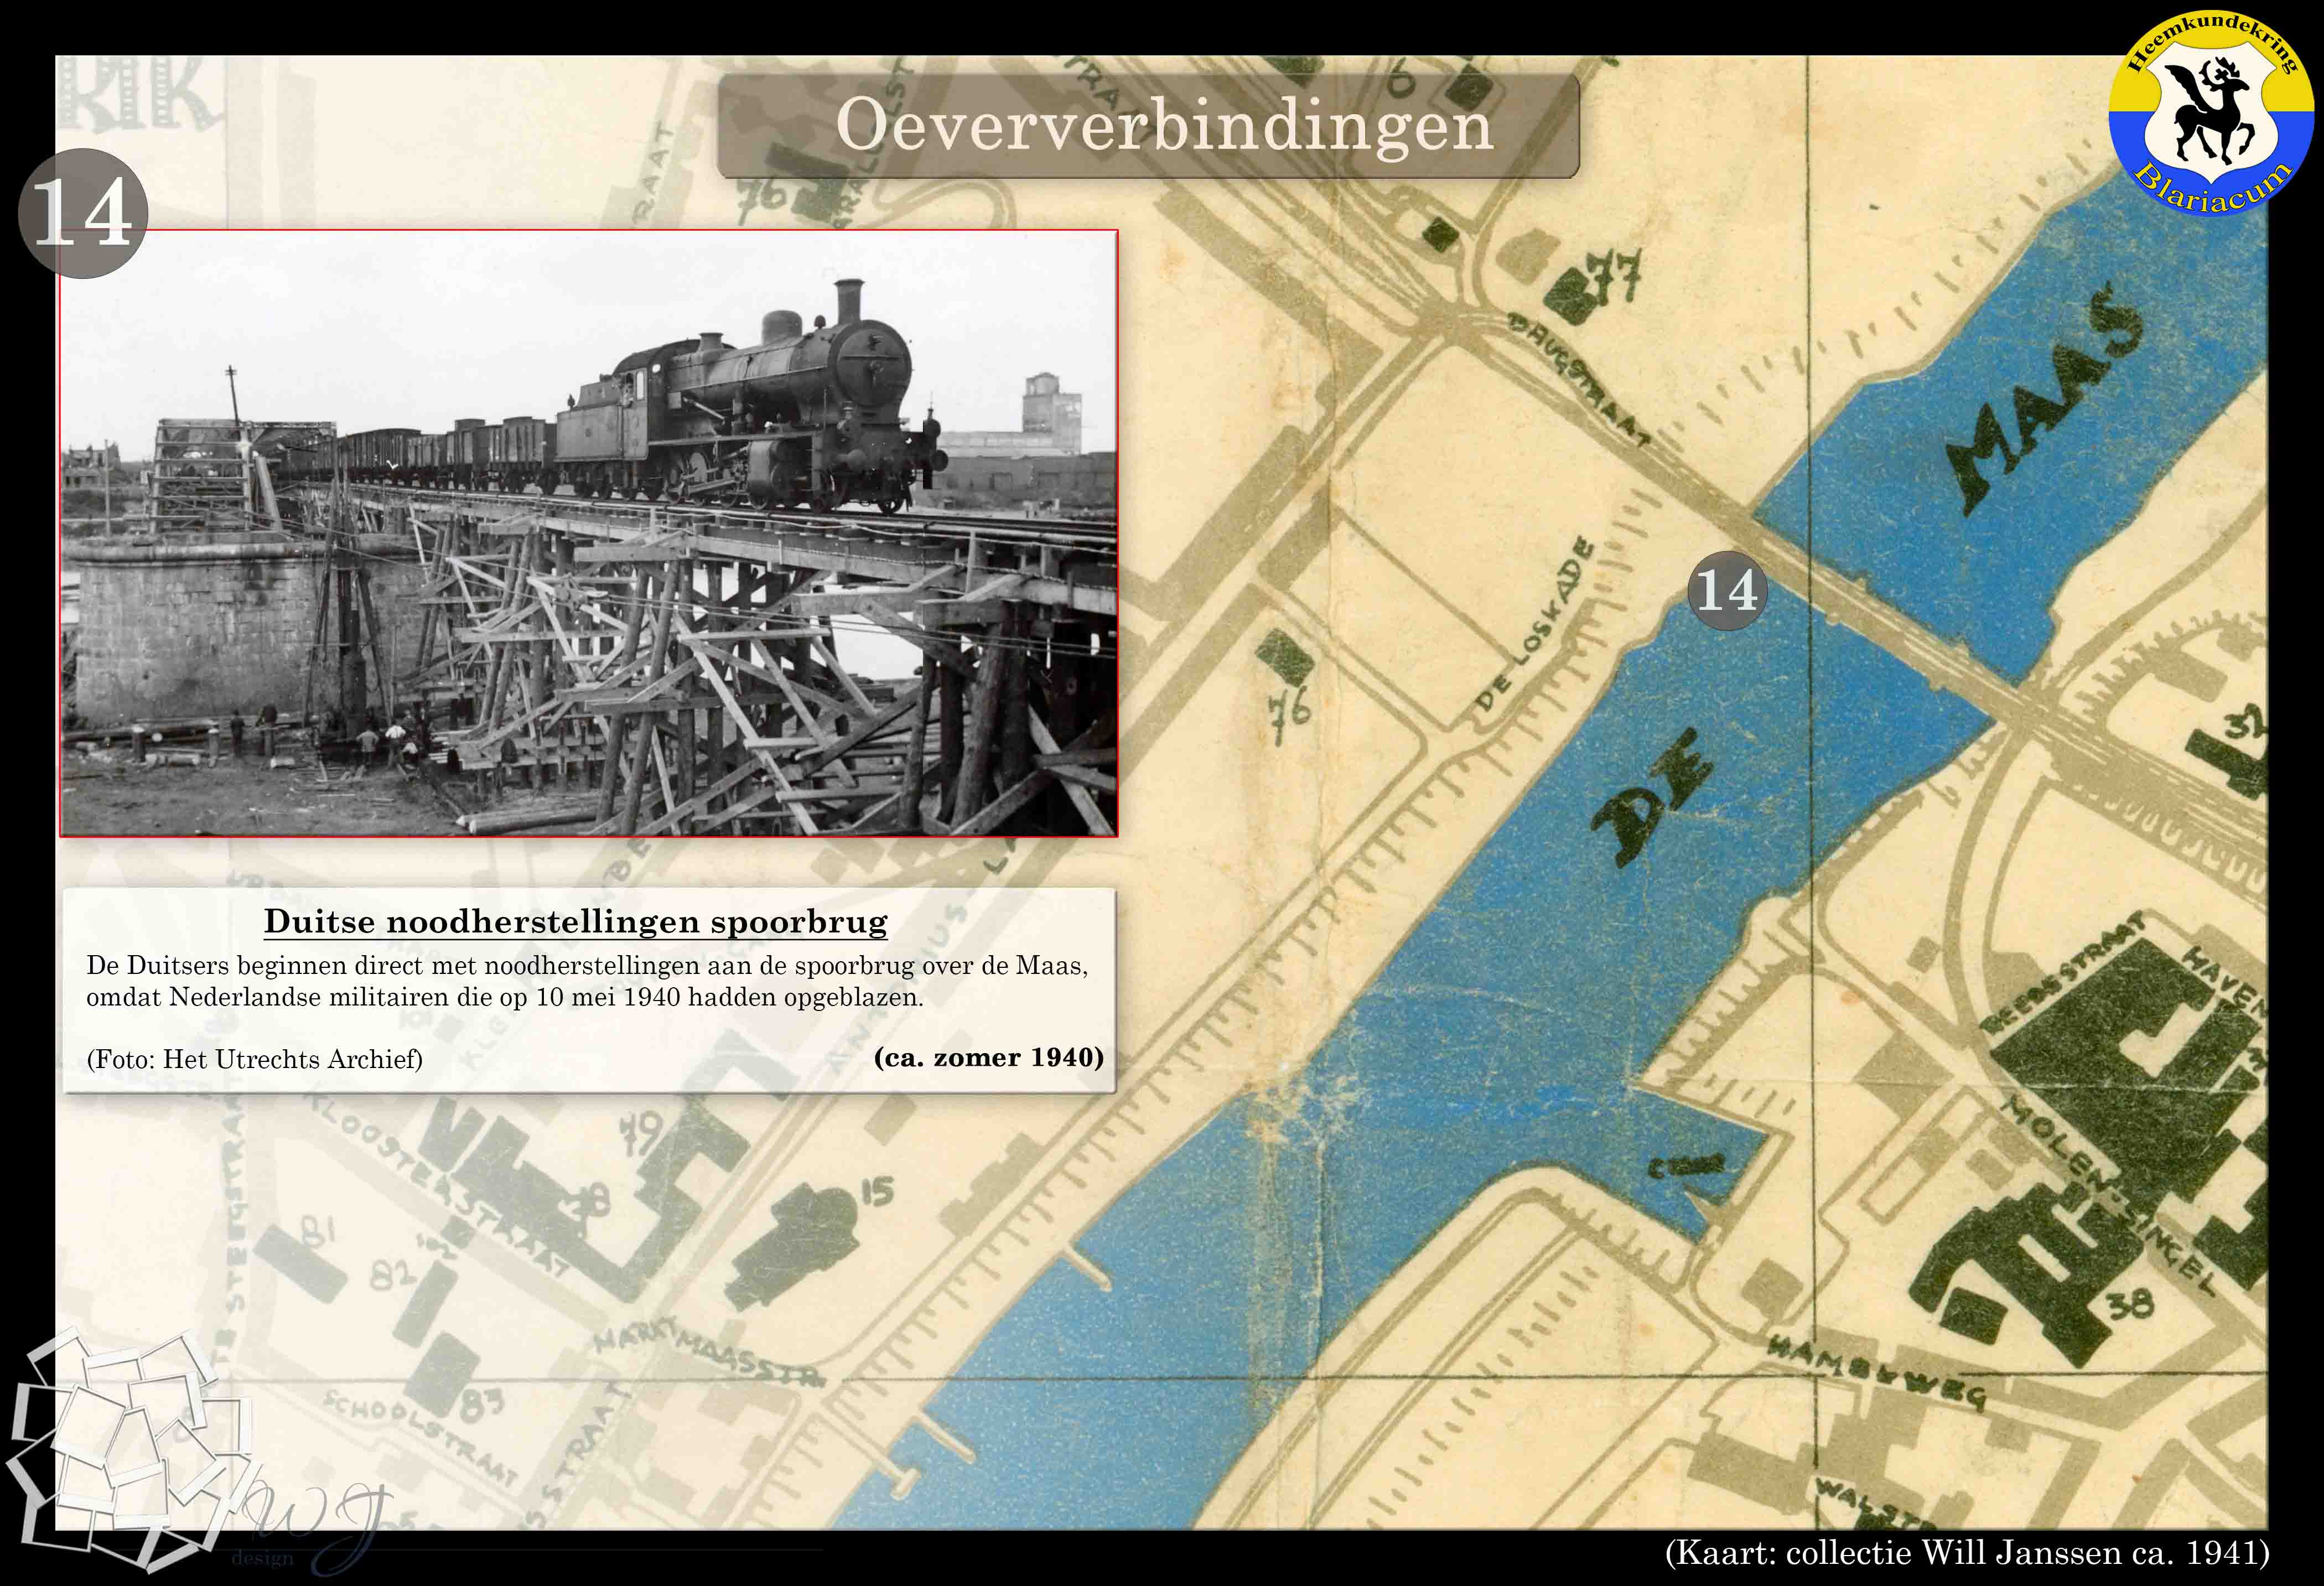Click the large number 14 badge
The image size is (2324, 1586).
(83, 213)
